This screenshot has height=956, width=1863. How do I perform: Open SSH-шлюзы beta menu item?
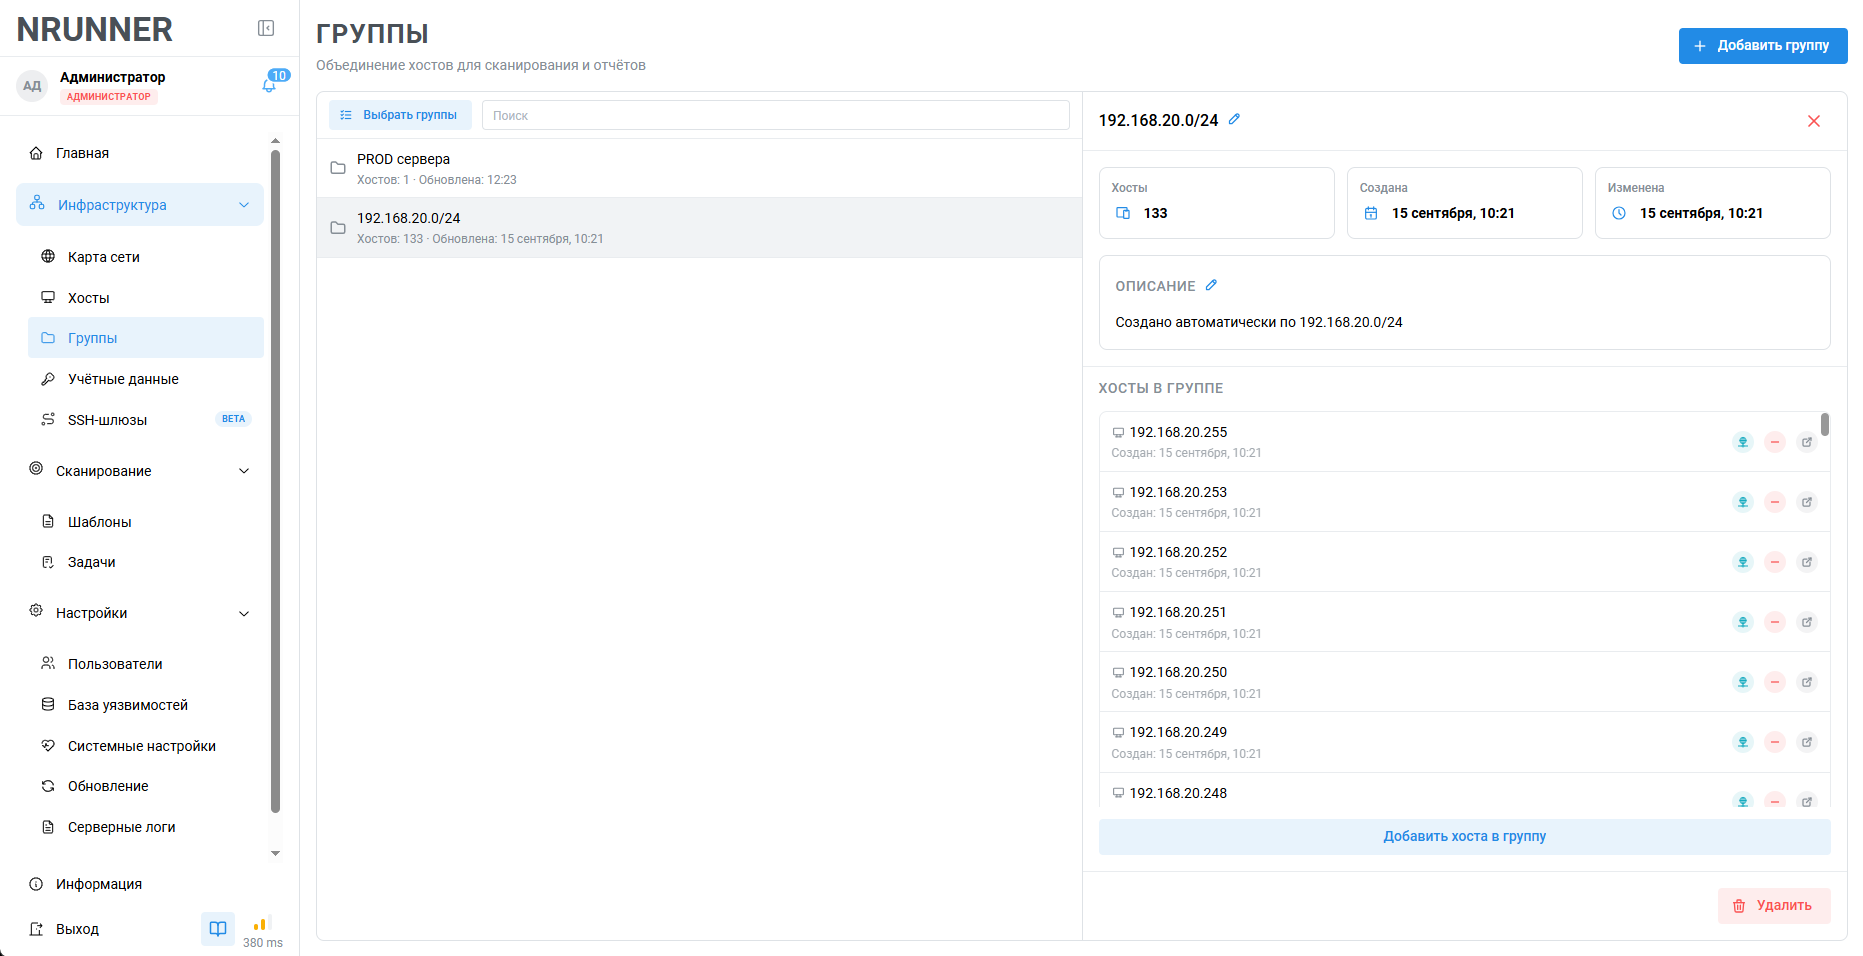tap(146, 420)
